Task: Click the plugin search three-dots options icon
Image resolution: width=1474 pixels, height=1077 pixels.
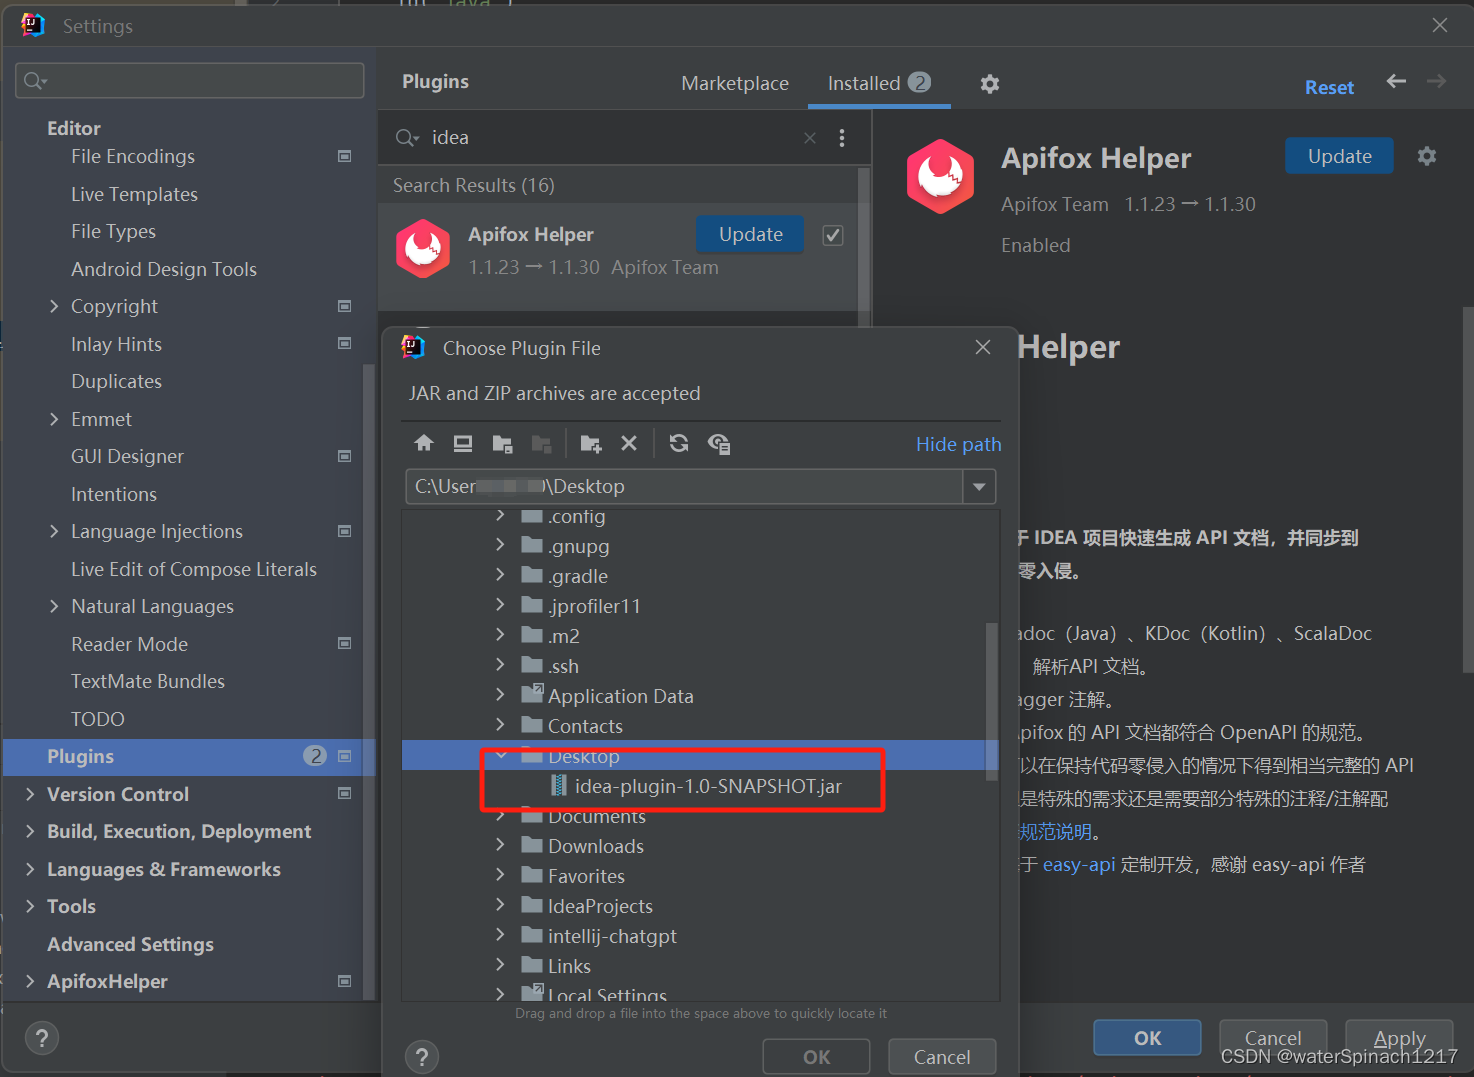Action: coord(842,138)
